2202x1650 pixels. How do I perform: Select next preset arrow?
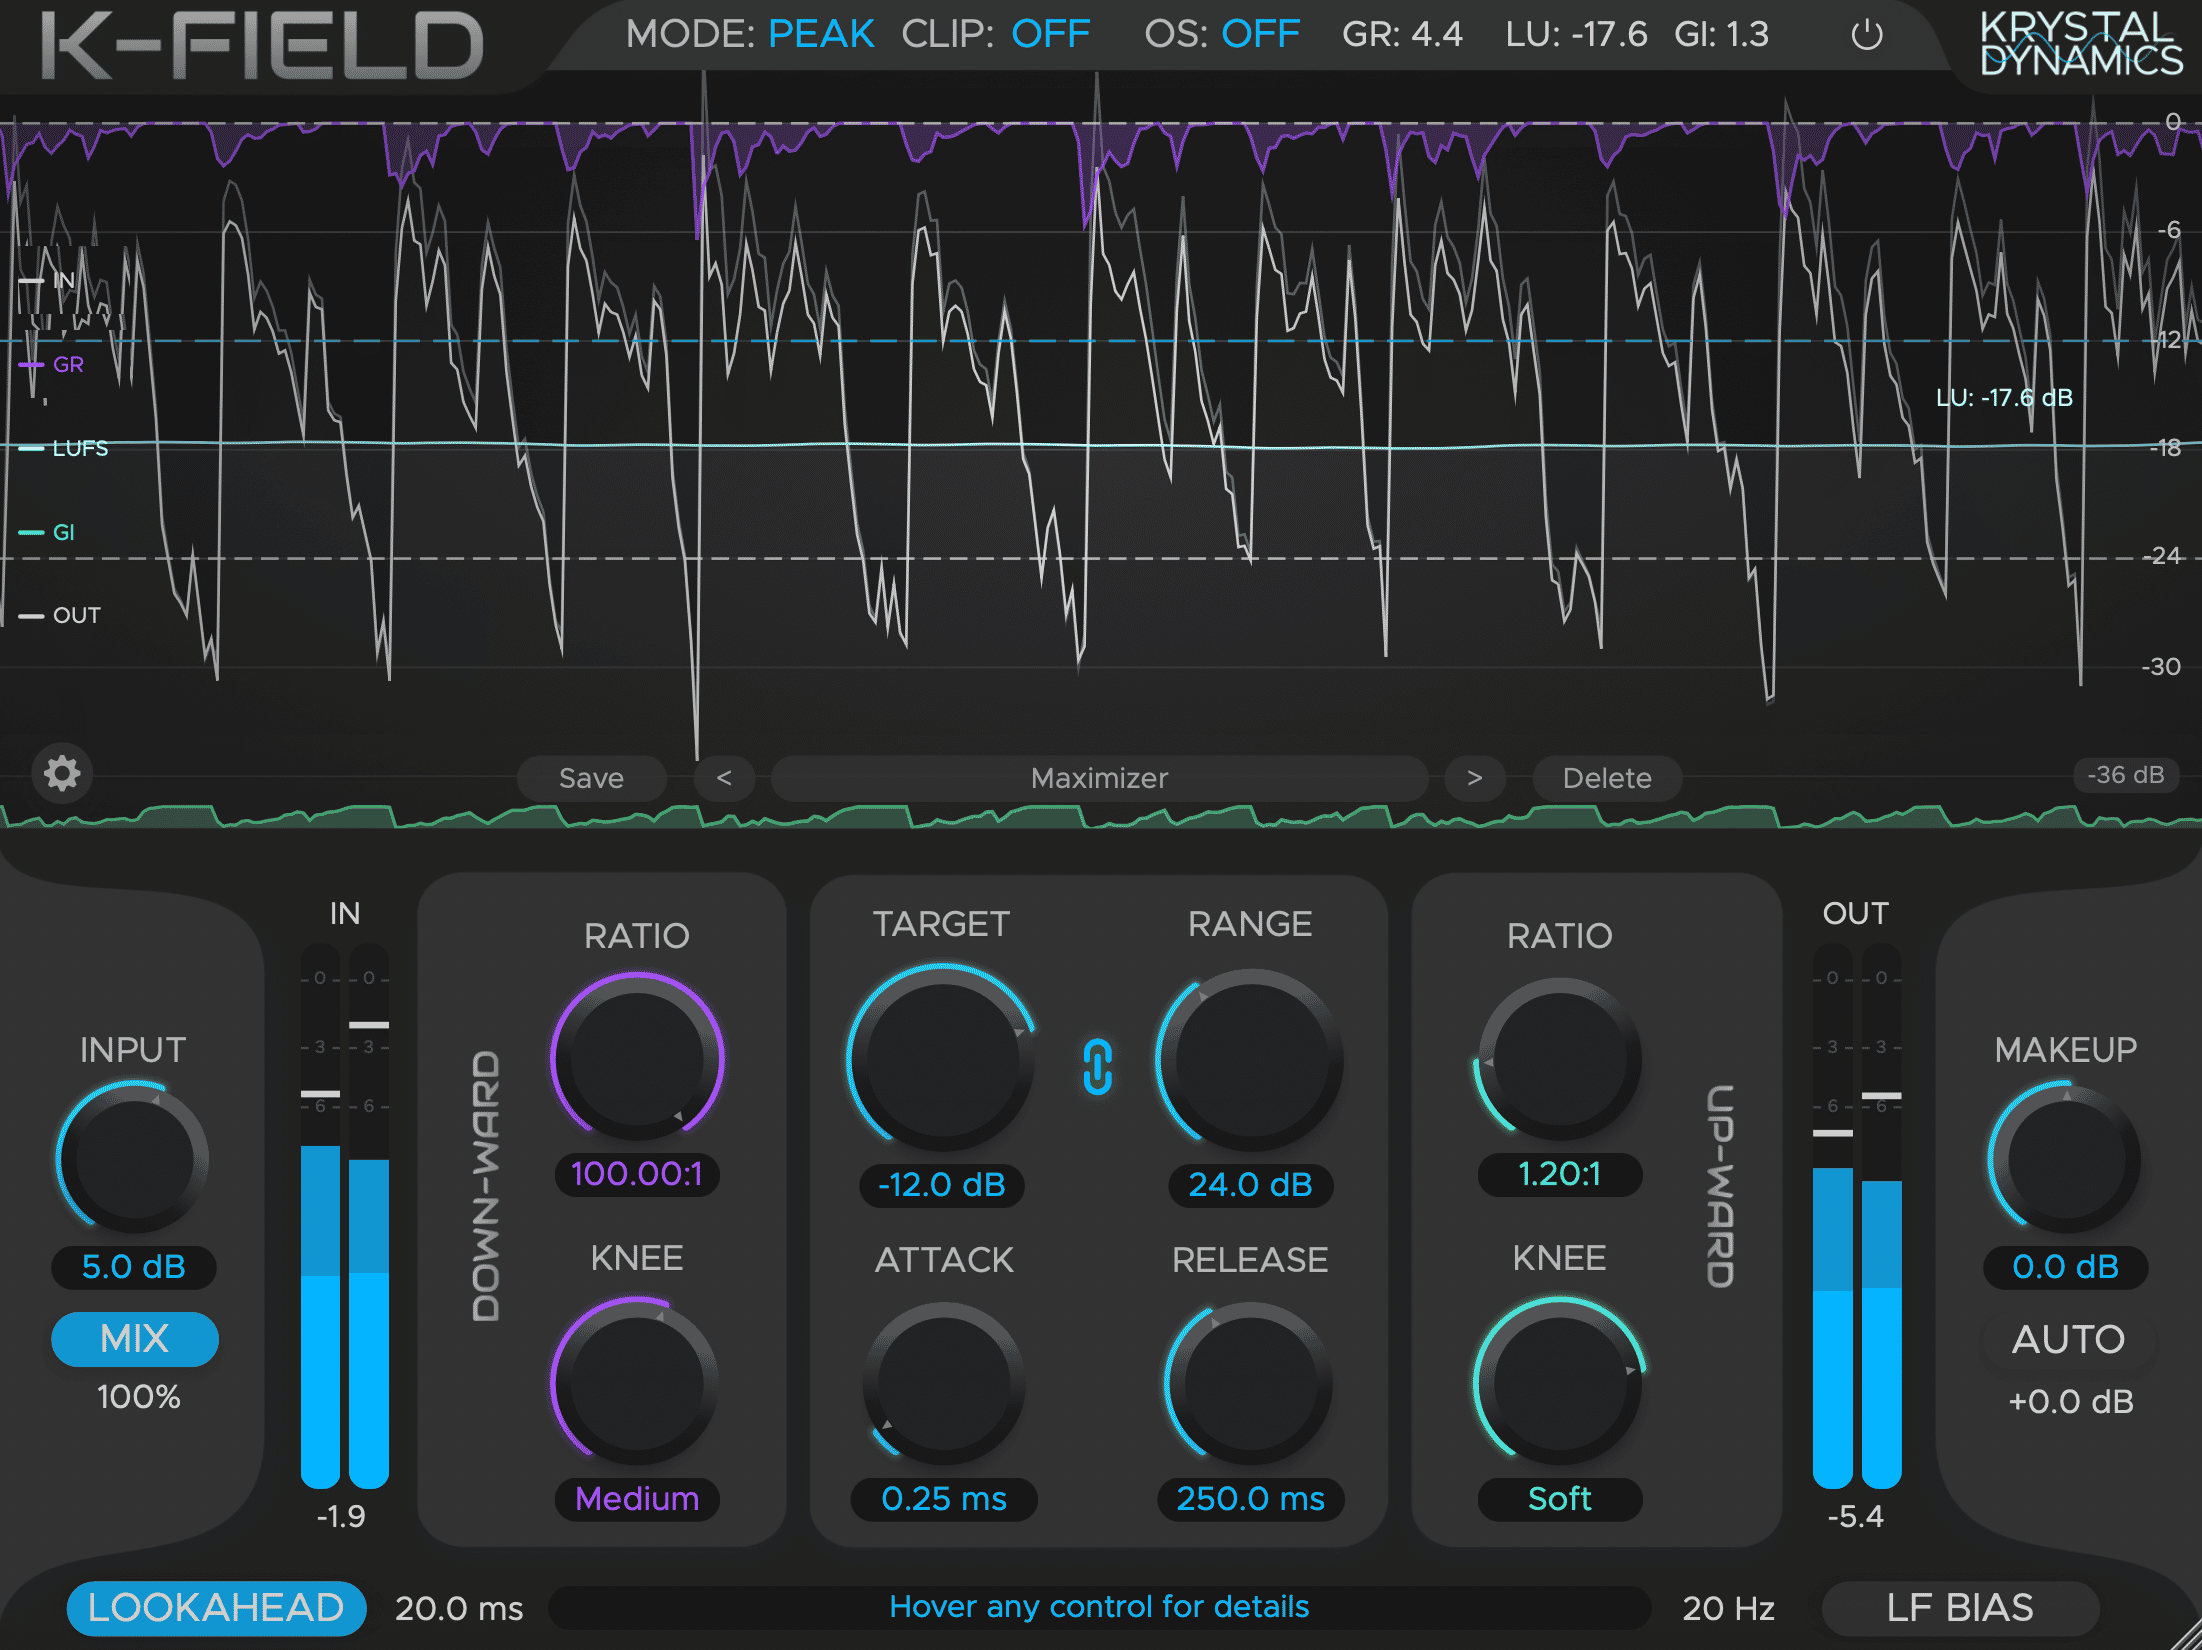1475,778
